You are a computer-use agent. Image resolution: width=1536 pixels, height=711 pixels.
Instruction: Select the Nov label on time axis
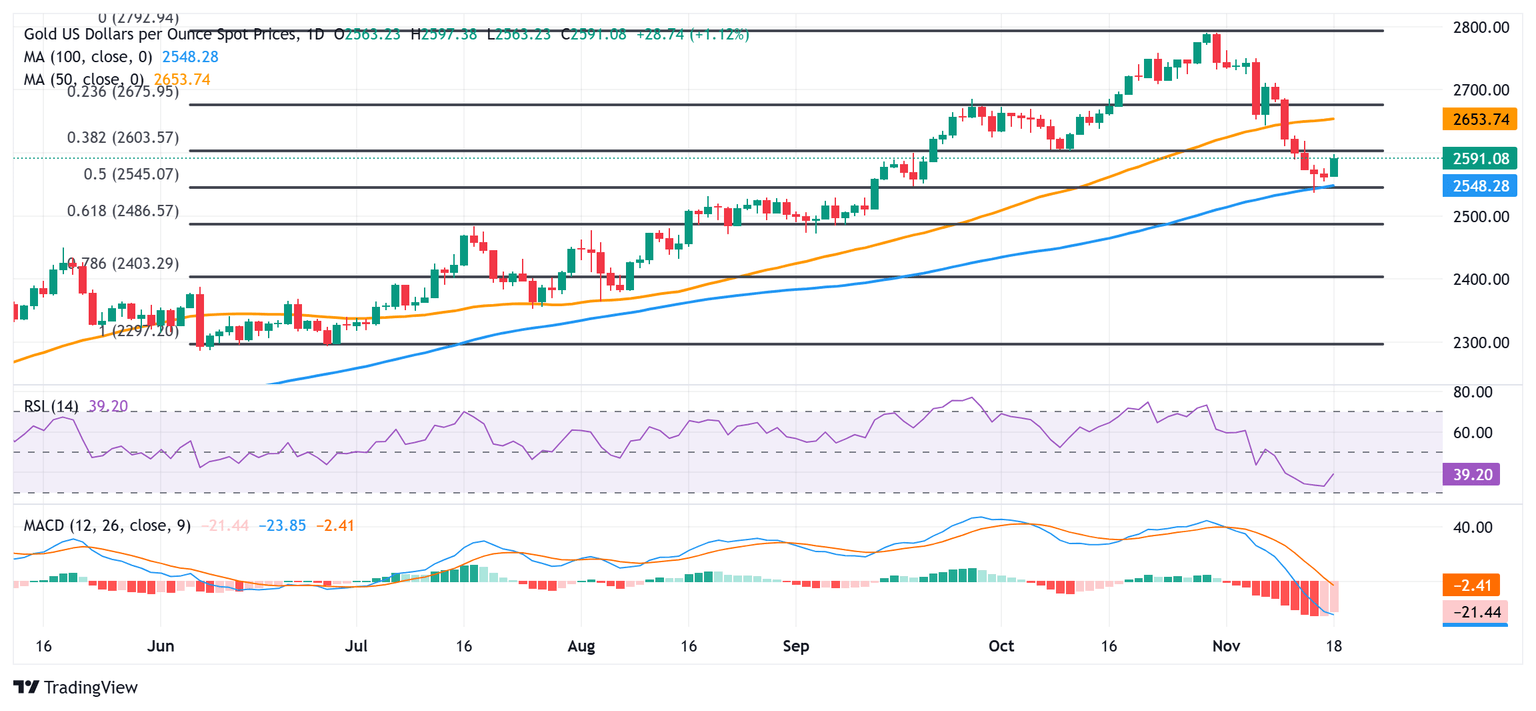pos(1224,646)
